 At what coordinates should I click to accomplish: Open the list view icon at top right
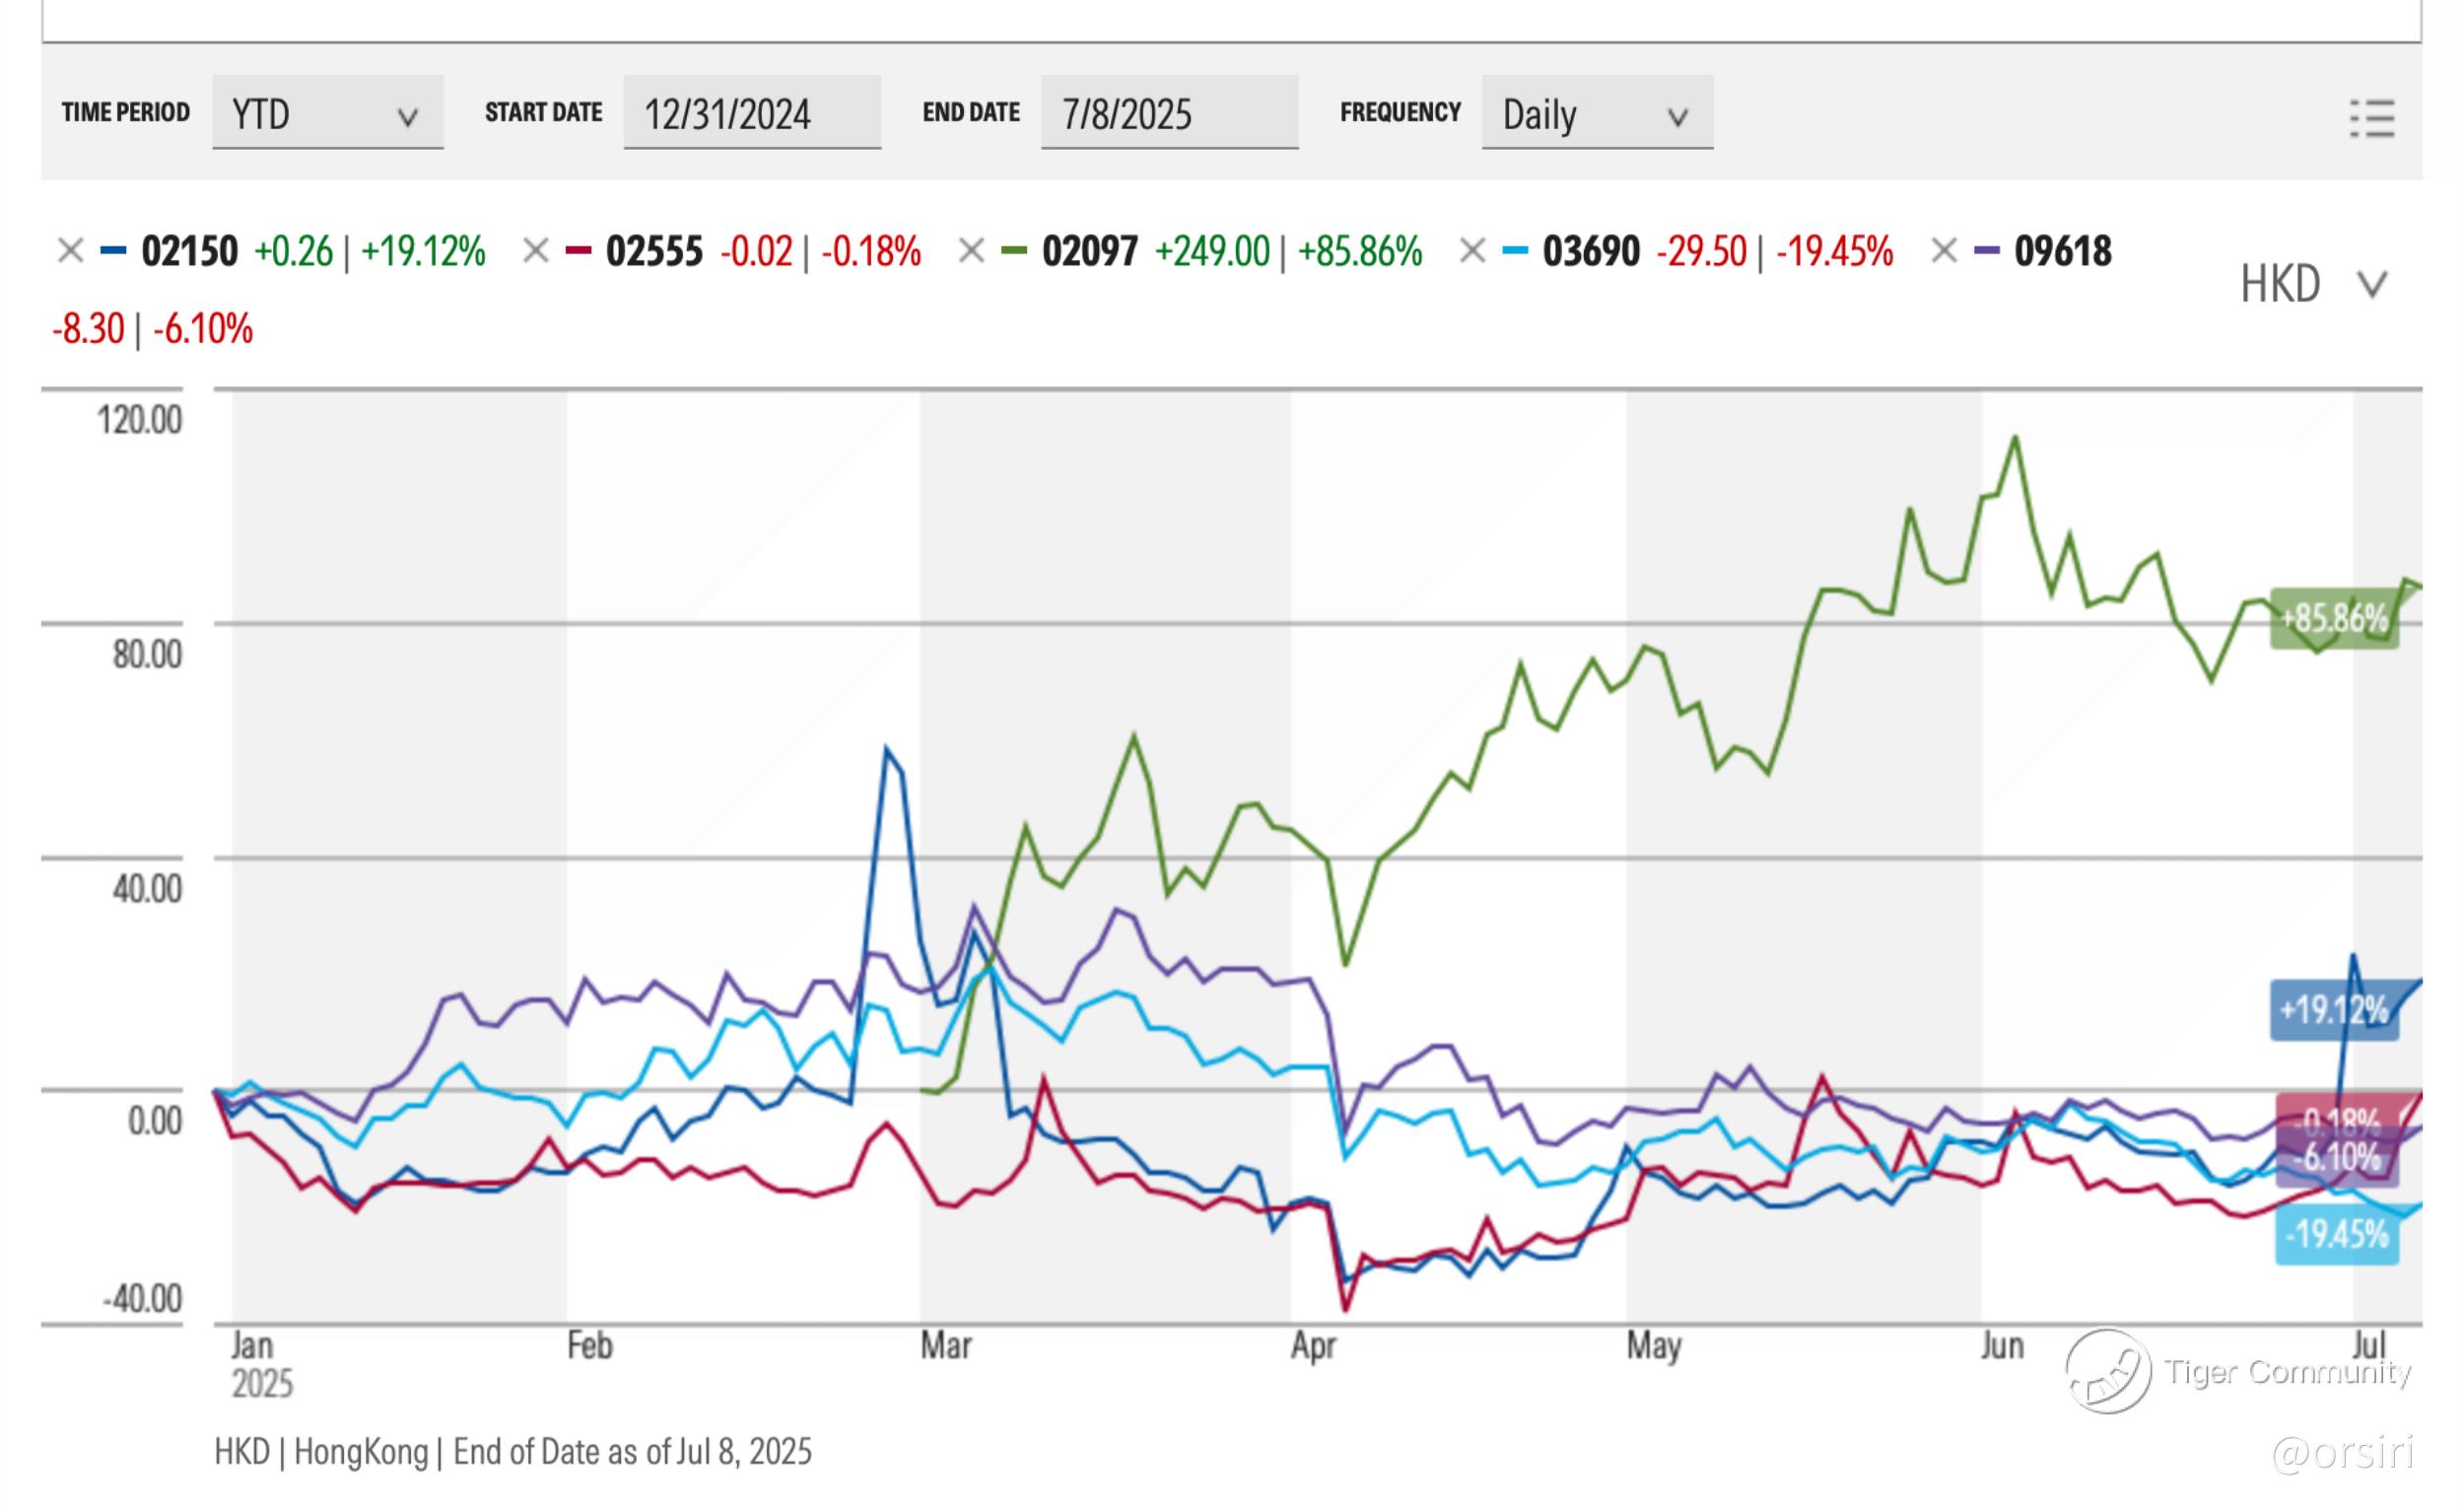click(x=2372, y=118)
